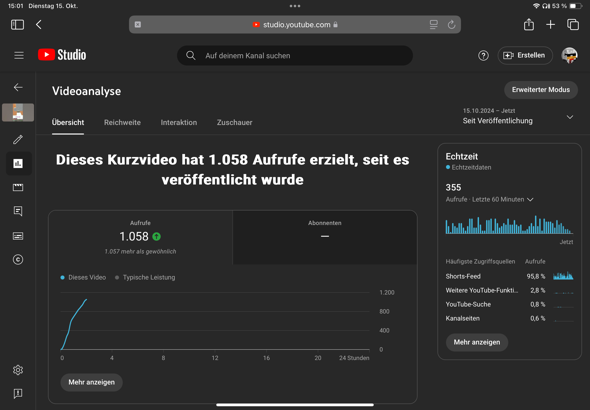Return via sidebar back arrow
The width and height of the screenshot is (590, 410).
18,87
